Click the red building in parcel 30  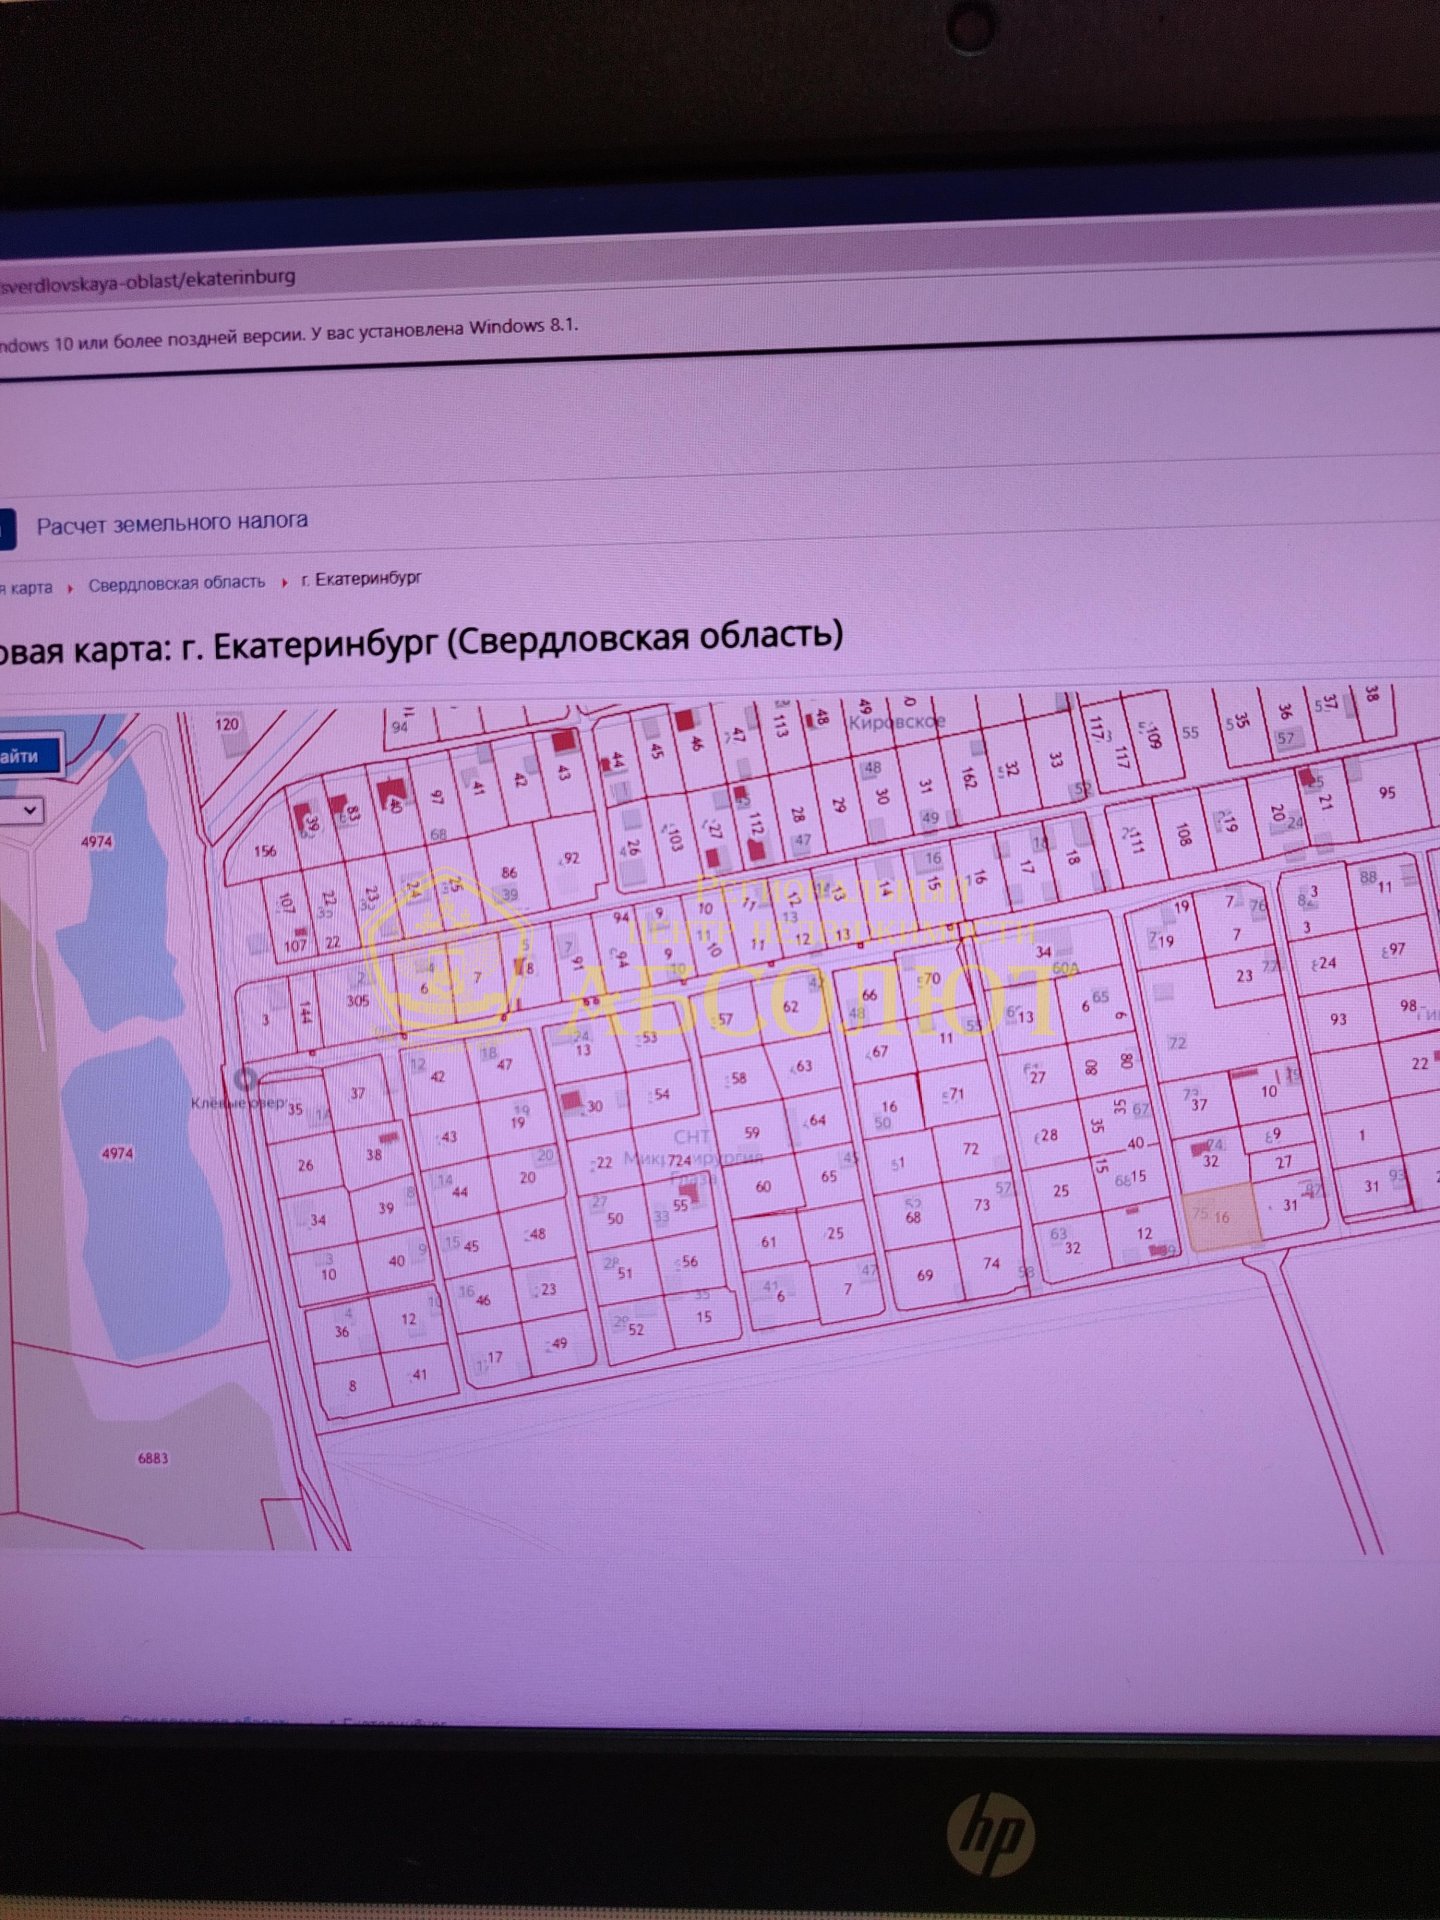[571, 1101]
